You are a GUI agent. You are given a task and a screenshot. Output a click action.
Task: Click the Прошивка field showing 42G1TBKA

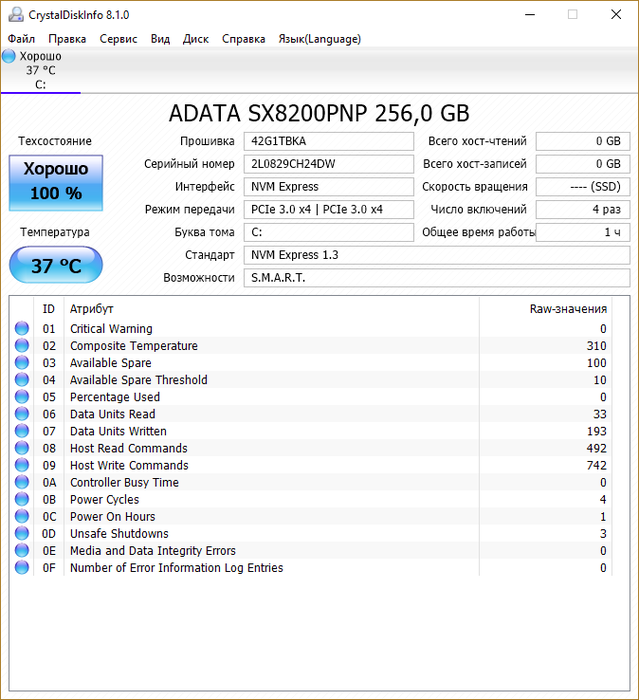(x=329, y=141)
